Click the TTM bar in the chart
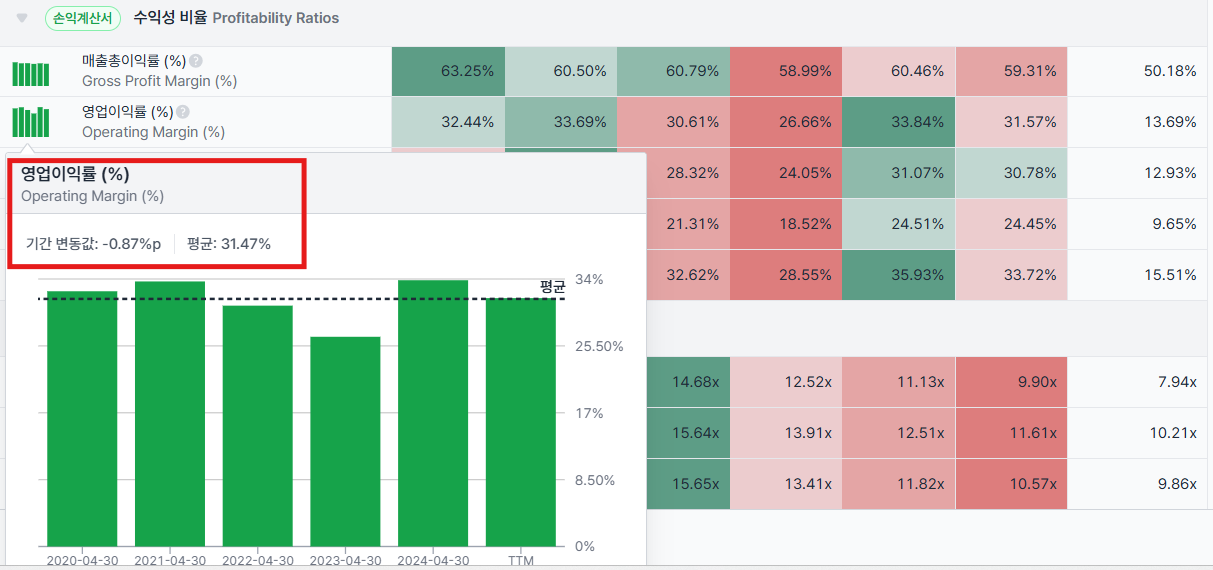 [521, 423]
